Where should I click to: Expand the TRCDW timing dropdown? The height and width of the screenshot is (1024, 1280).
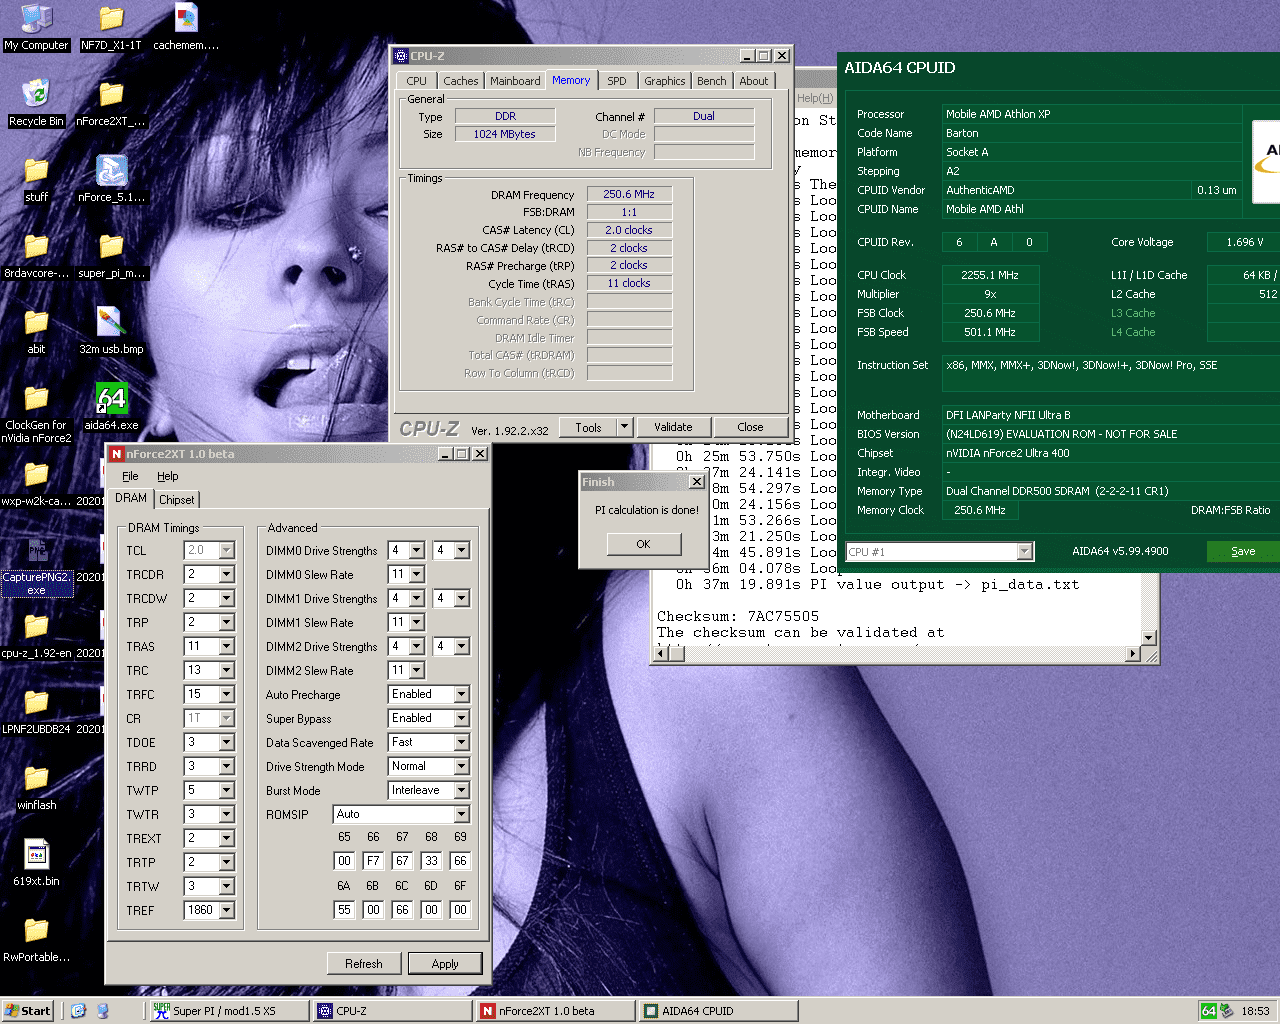click(227, 599)
